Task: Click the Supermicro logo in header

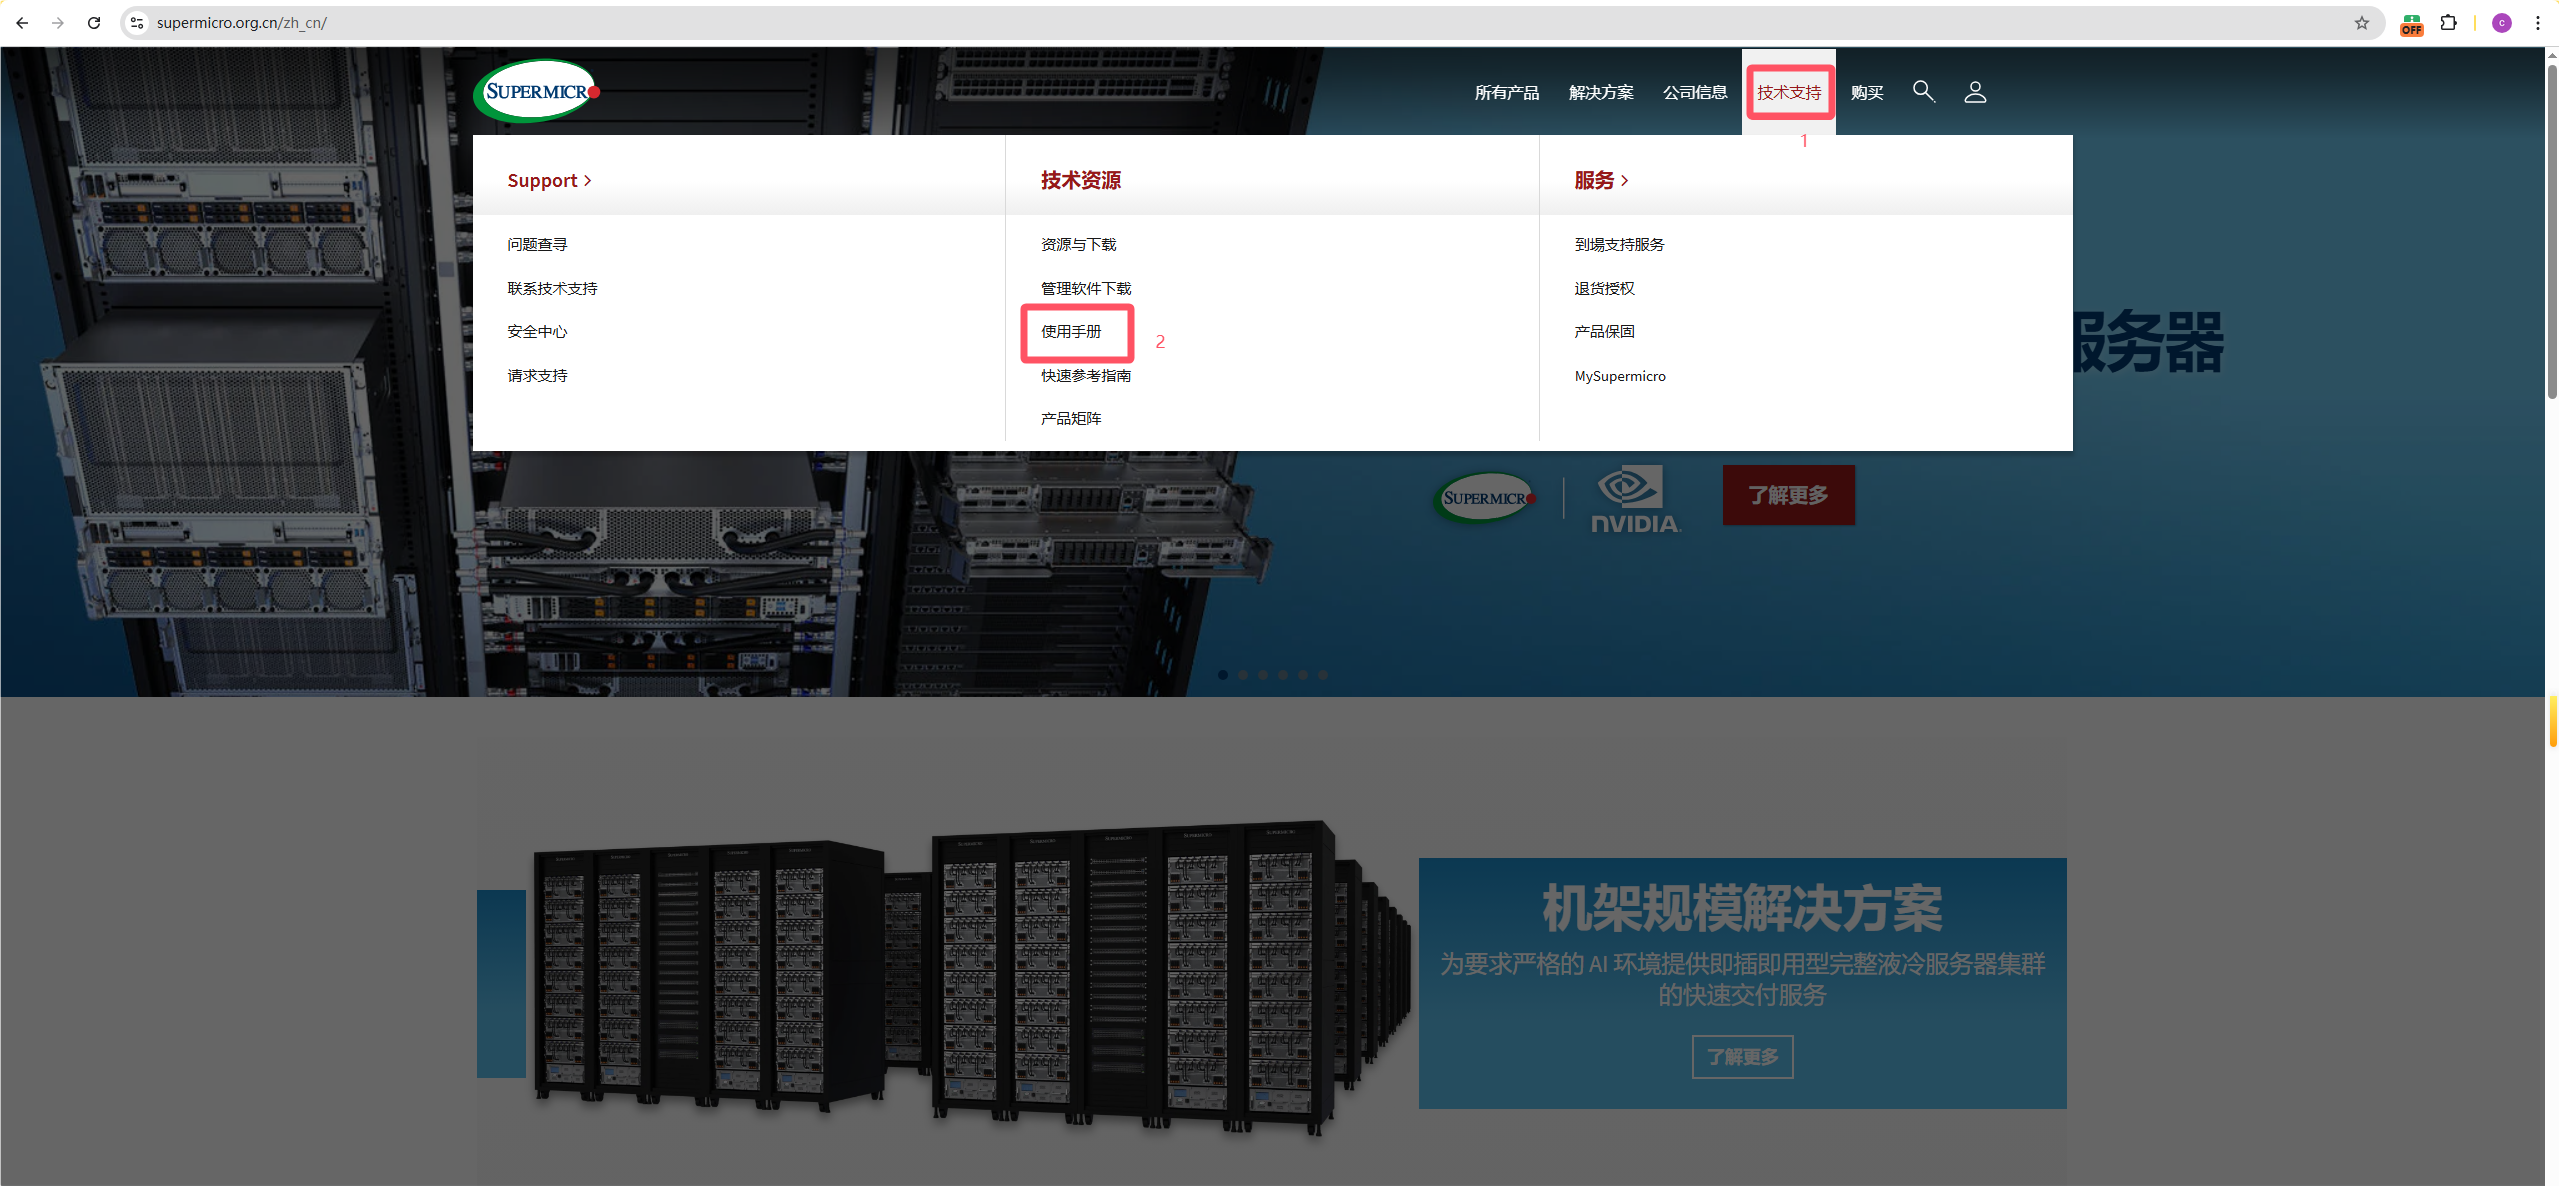Action: (537, 92)
